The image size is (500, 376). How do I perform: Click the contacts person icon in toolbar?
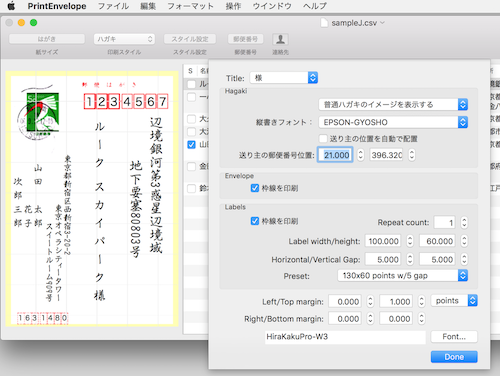280,39
